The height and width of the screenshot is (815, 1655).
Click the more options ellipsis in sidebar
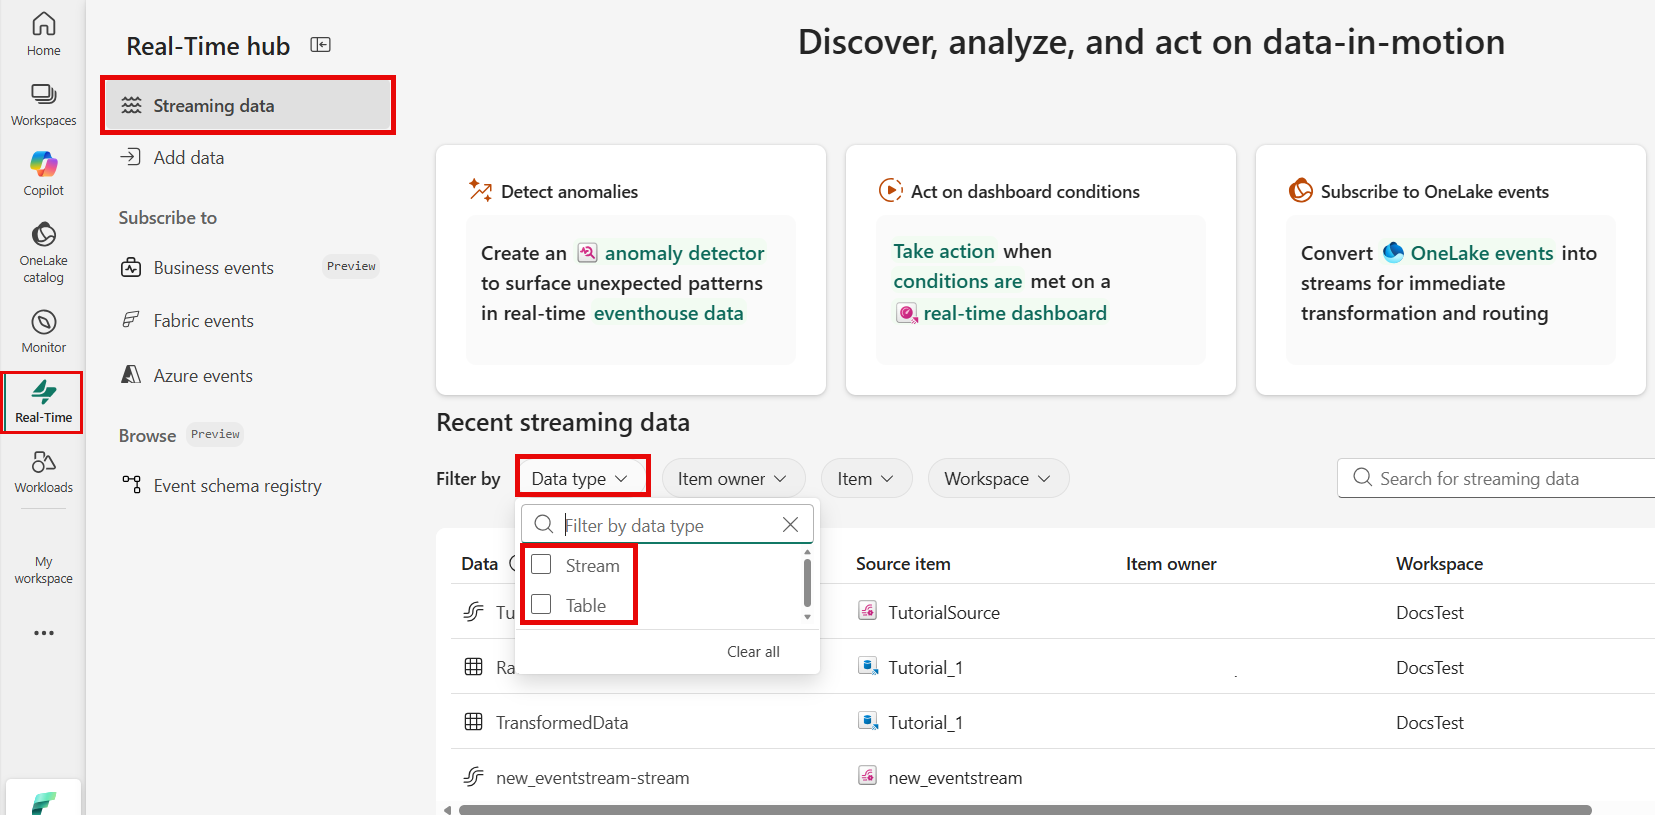pos(43,633)
